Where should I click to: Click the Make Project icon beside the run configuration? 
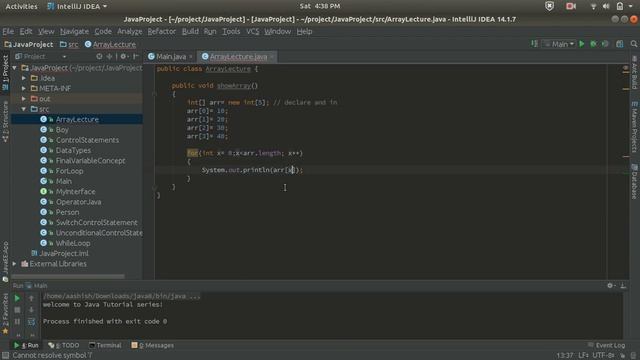(x=534, y=44)
